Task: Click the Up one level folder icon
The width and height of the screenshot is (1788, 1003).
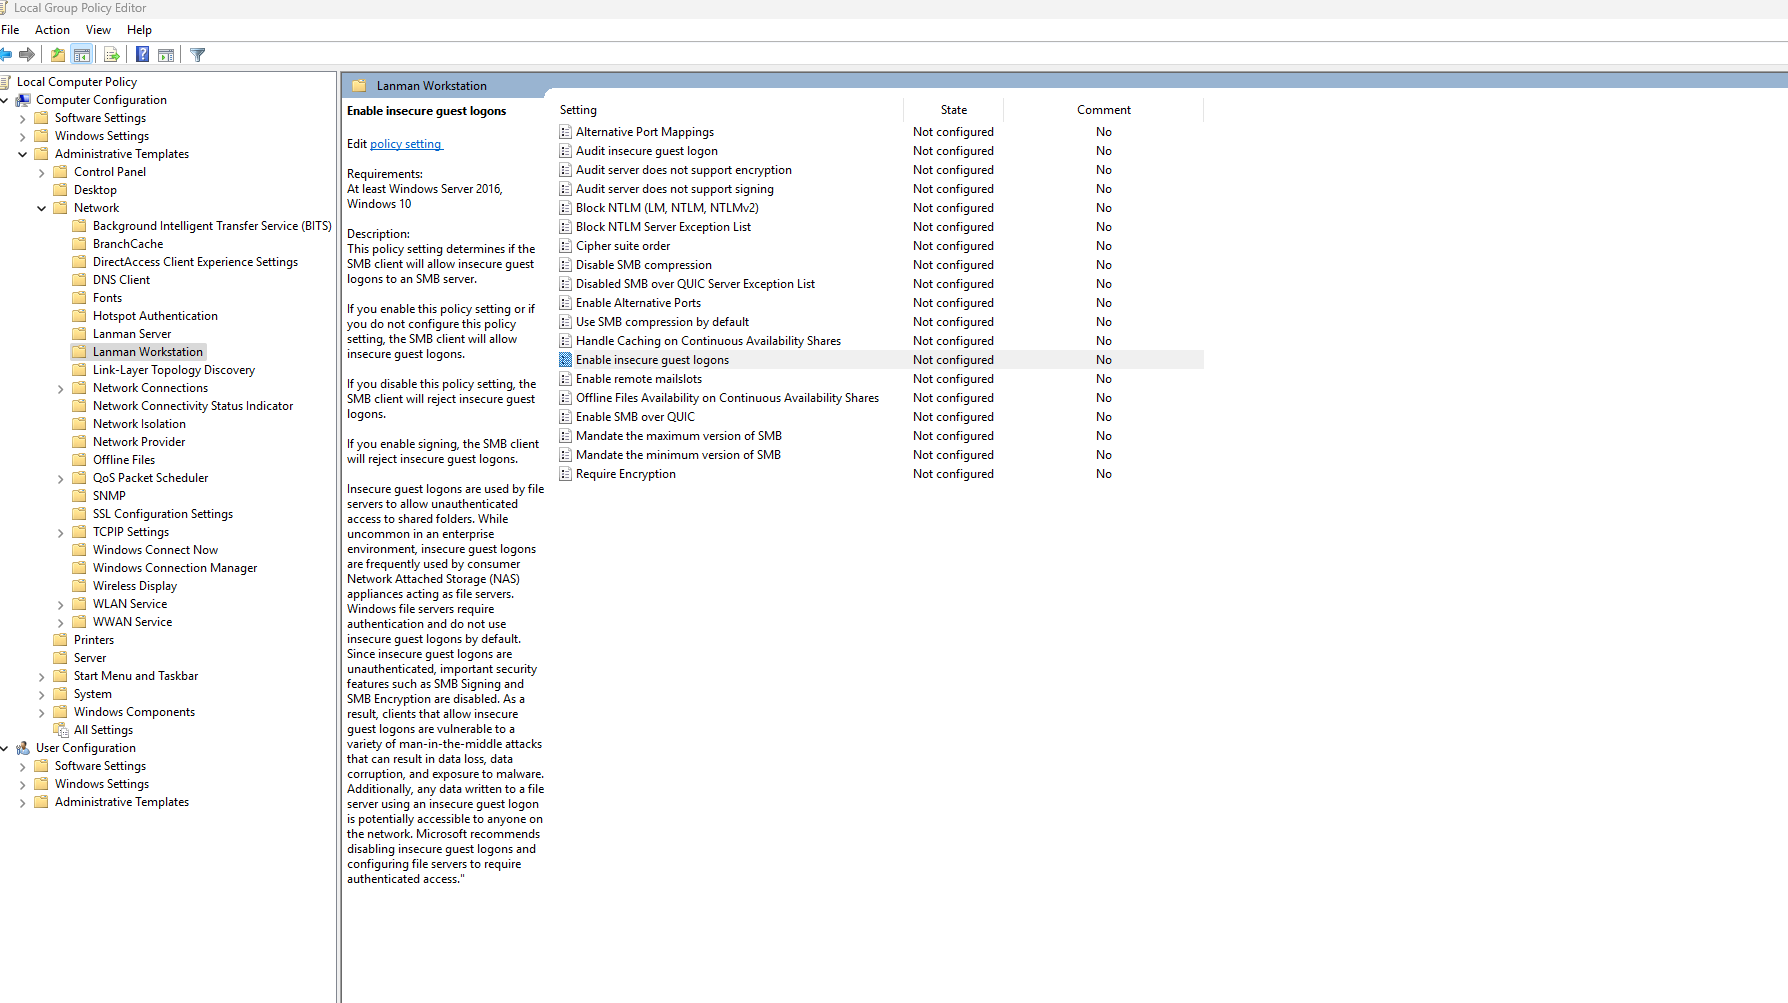Action: [x=58, y=54]
